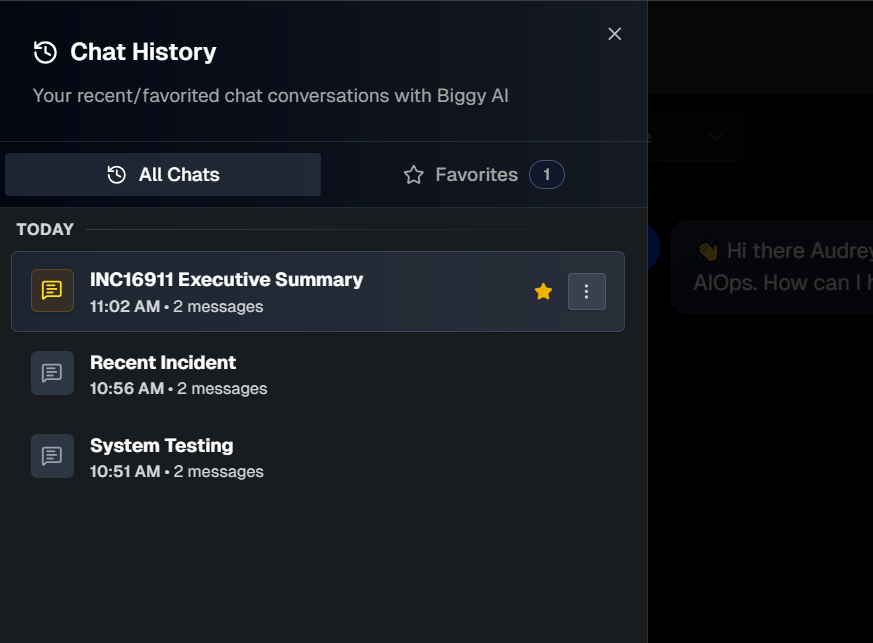The image size is (873, 643).
Task: Switch to the All Chats tab
Action: [163, 175]
